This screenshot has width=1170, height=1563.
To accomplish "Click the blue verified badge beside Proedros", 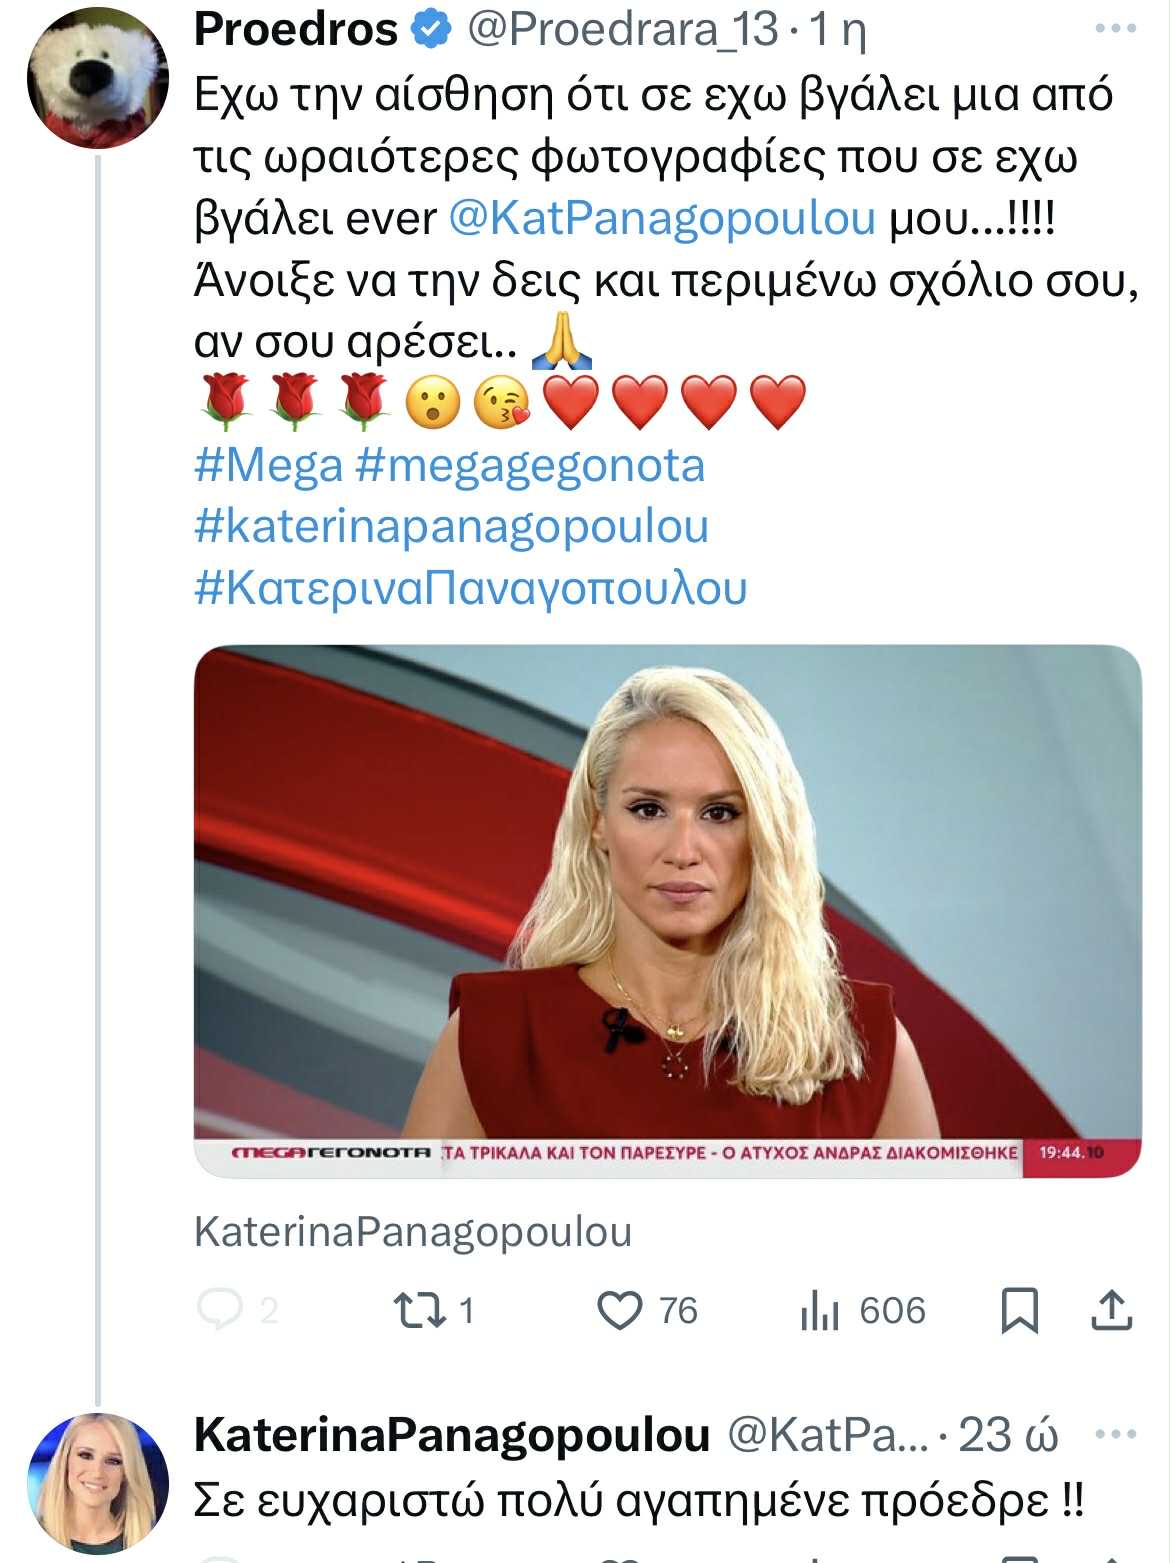I will coord(431,30).
